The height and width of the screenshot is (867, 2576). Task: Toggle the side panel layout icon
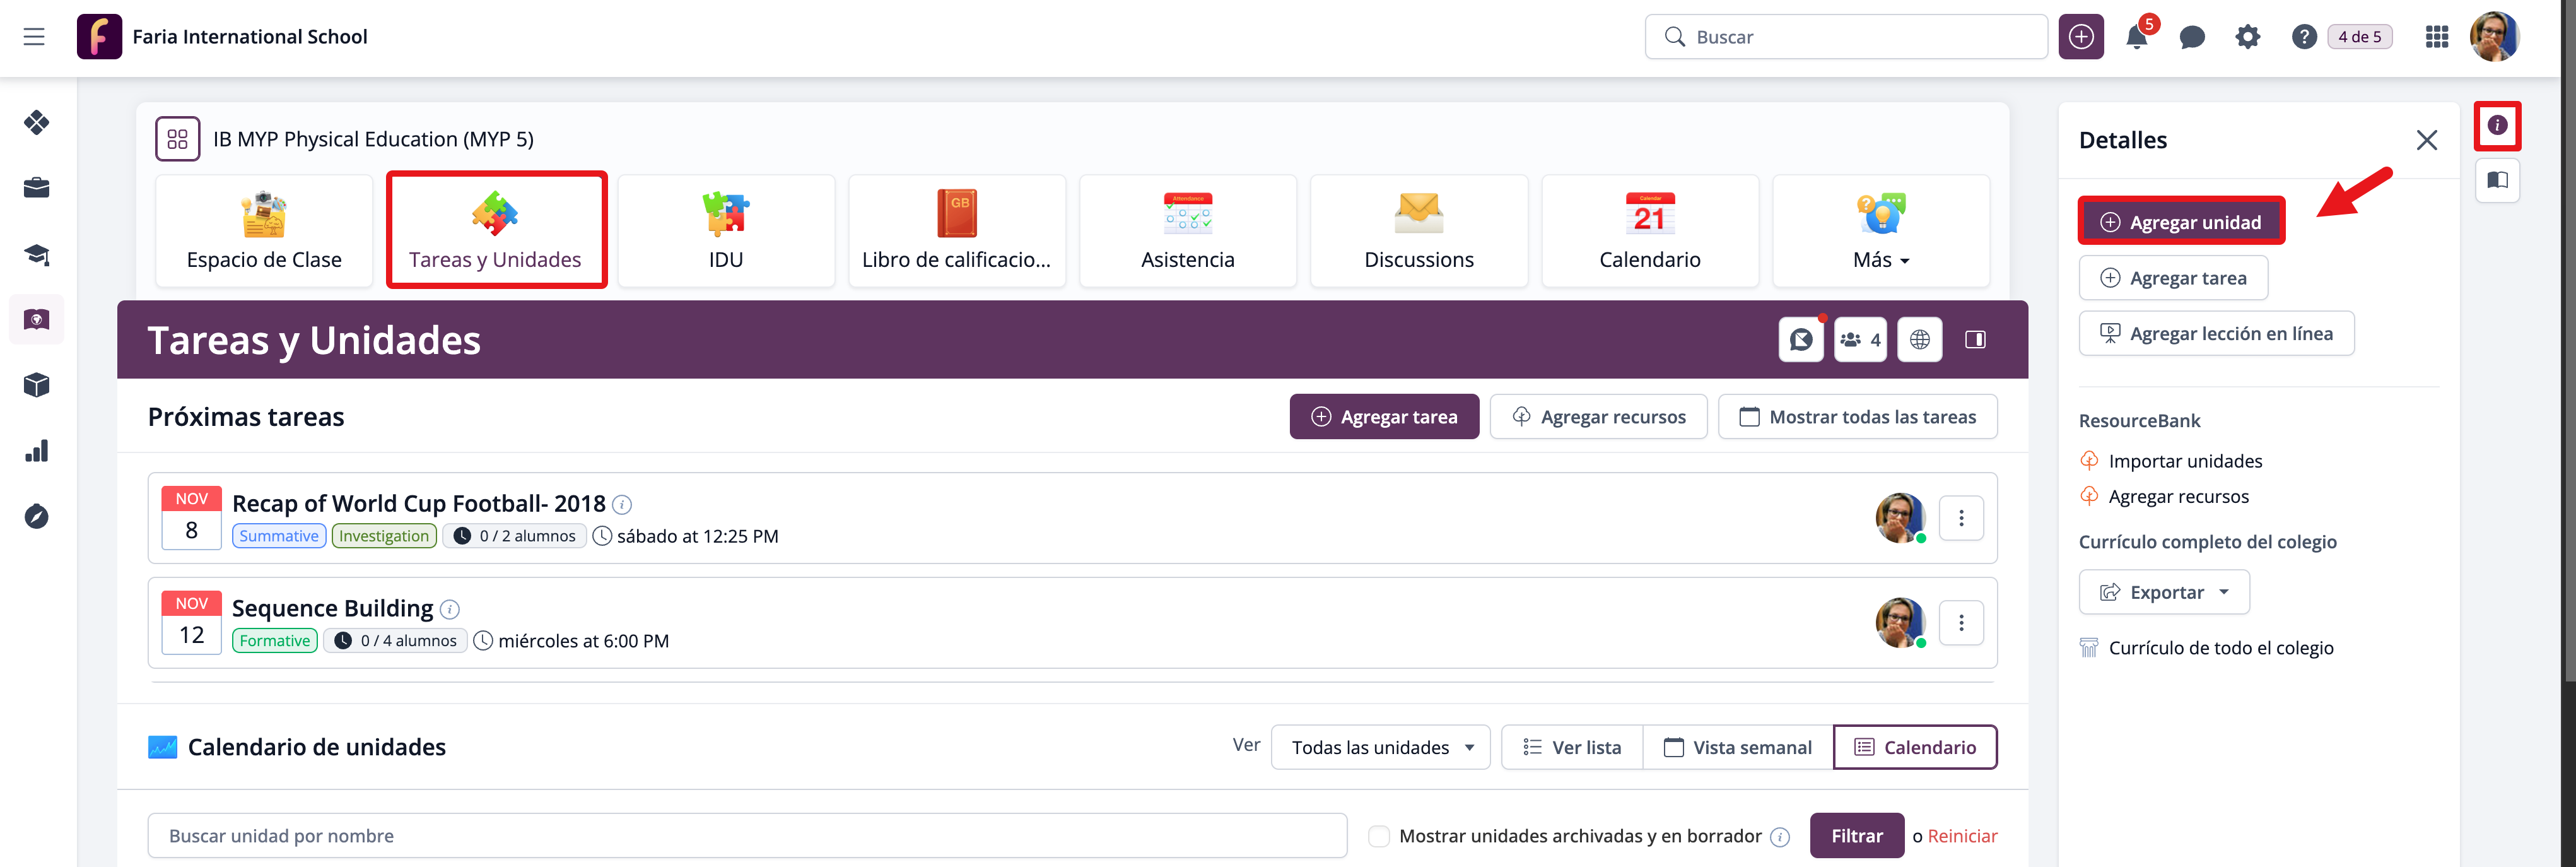pos(1975,340)
